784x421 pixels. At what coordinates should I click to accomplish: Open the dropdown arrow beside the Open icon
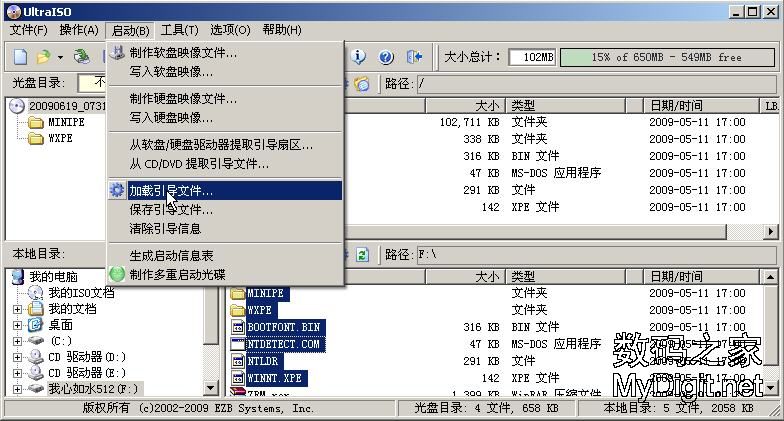(60, 58)
